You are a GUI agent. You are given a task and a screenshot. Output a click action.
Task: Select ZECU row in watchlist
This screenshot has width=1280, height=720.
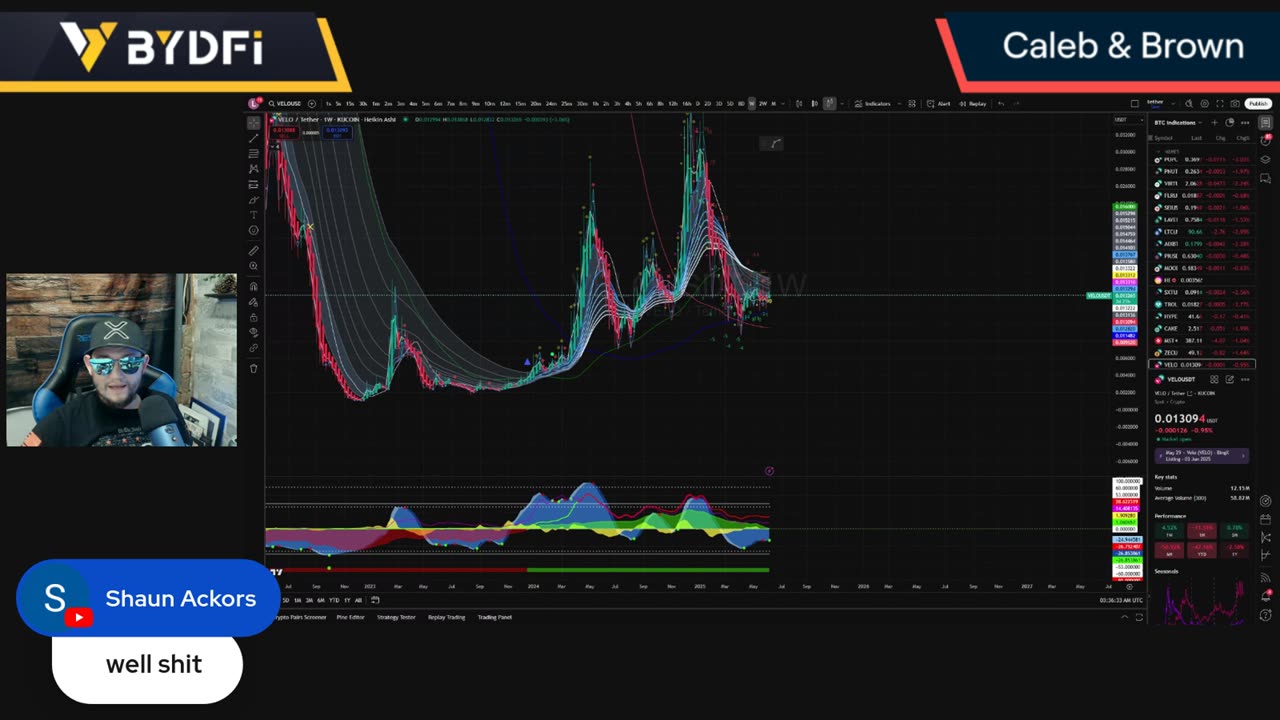(1203, 353)
